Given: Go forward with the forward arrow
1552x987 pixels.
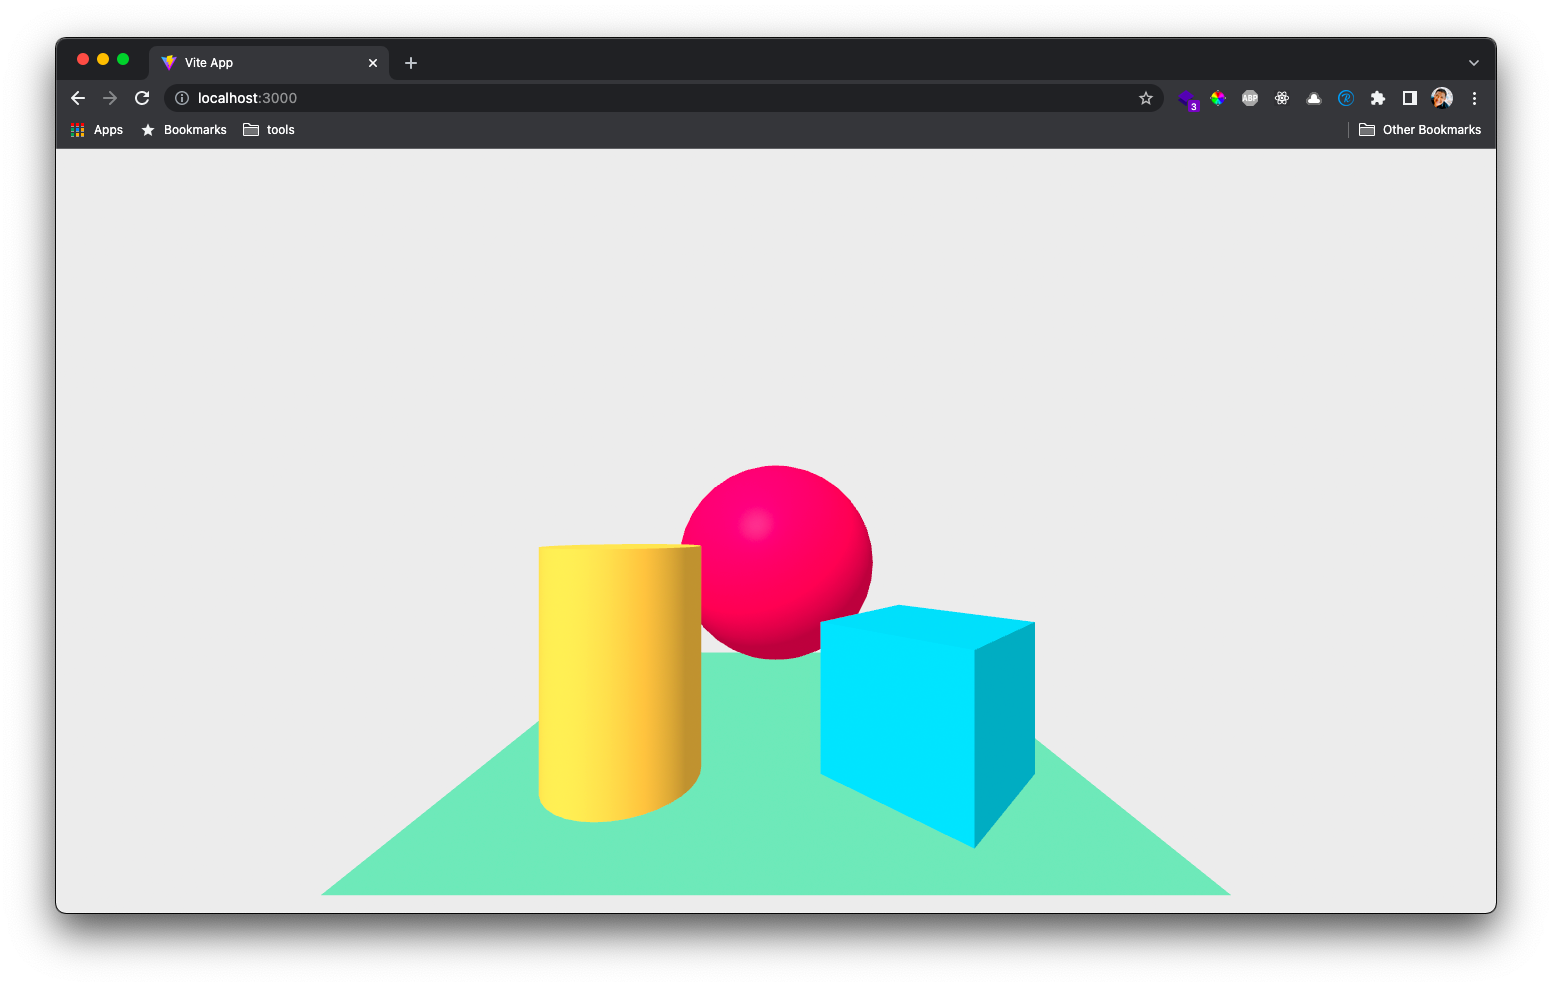Looking at the screenshot, I should [x=110, y=98].
